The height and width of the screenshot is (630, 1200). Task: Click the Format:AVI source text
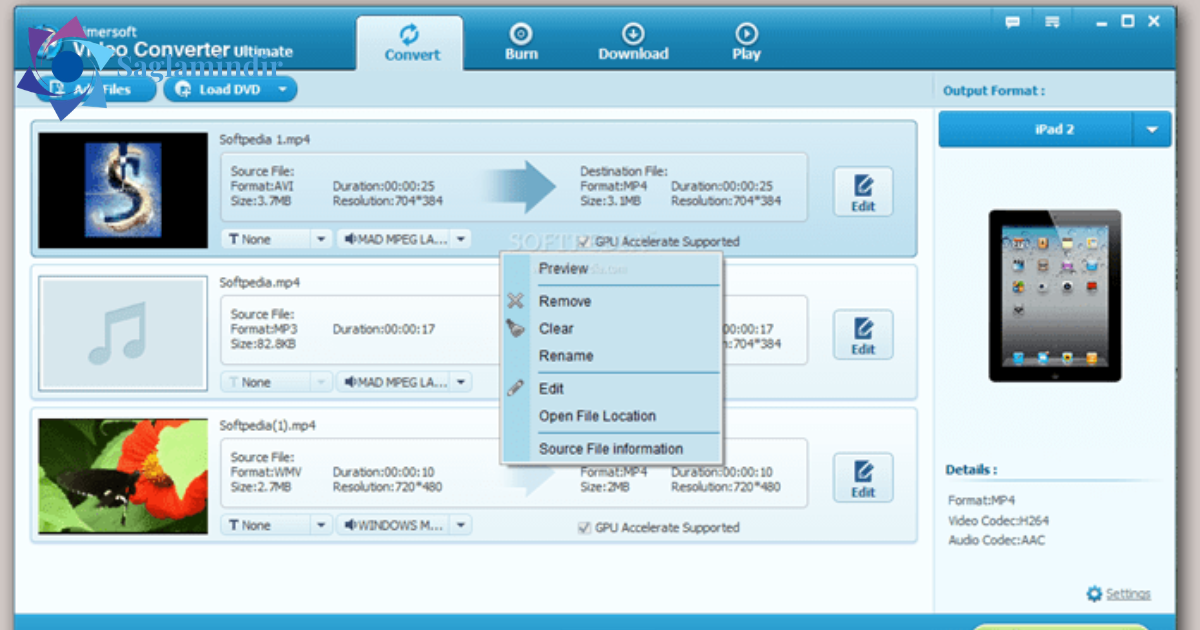pyautogui.click(x=263, y=186)
